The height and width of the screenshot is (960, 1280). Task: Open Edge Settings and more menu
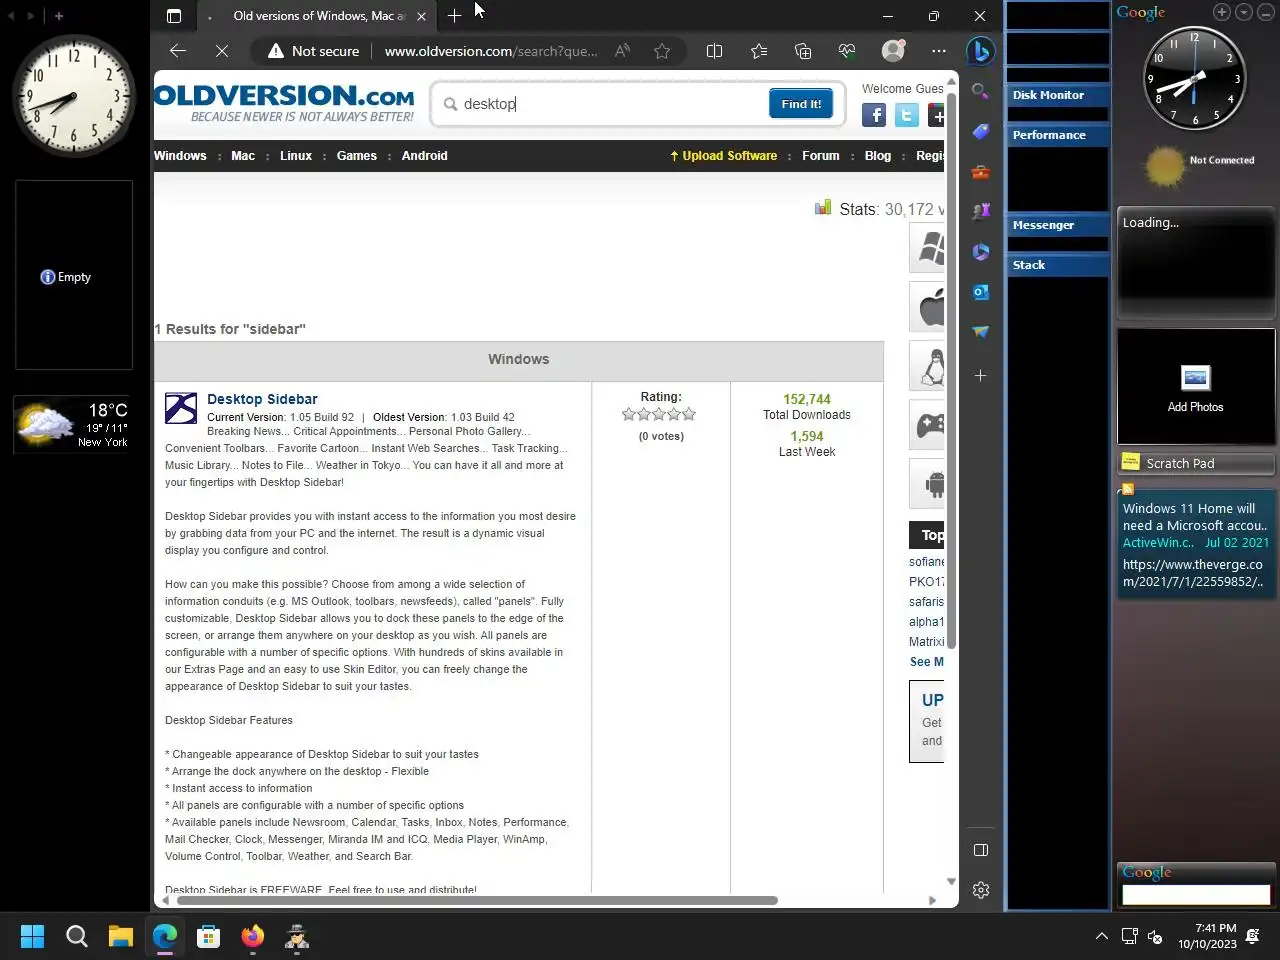click(x=938, y=51)
